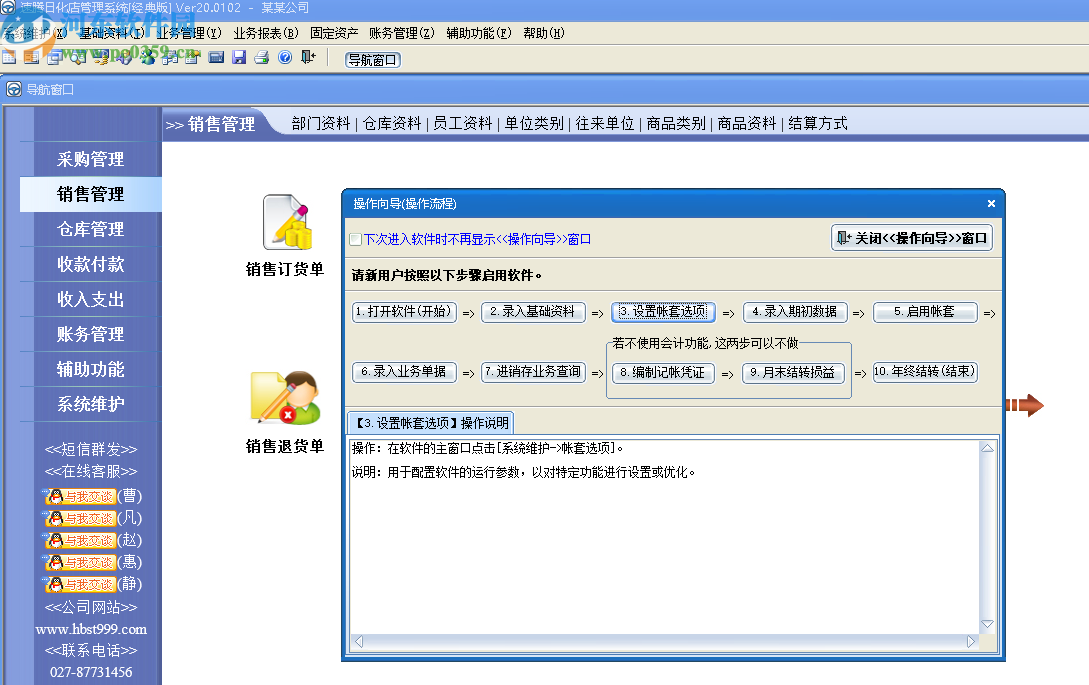Open the 固定资产 menu
The image size is (1089, 685).
(x=334, y=33)
